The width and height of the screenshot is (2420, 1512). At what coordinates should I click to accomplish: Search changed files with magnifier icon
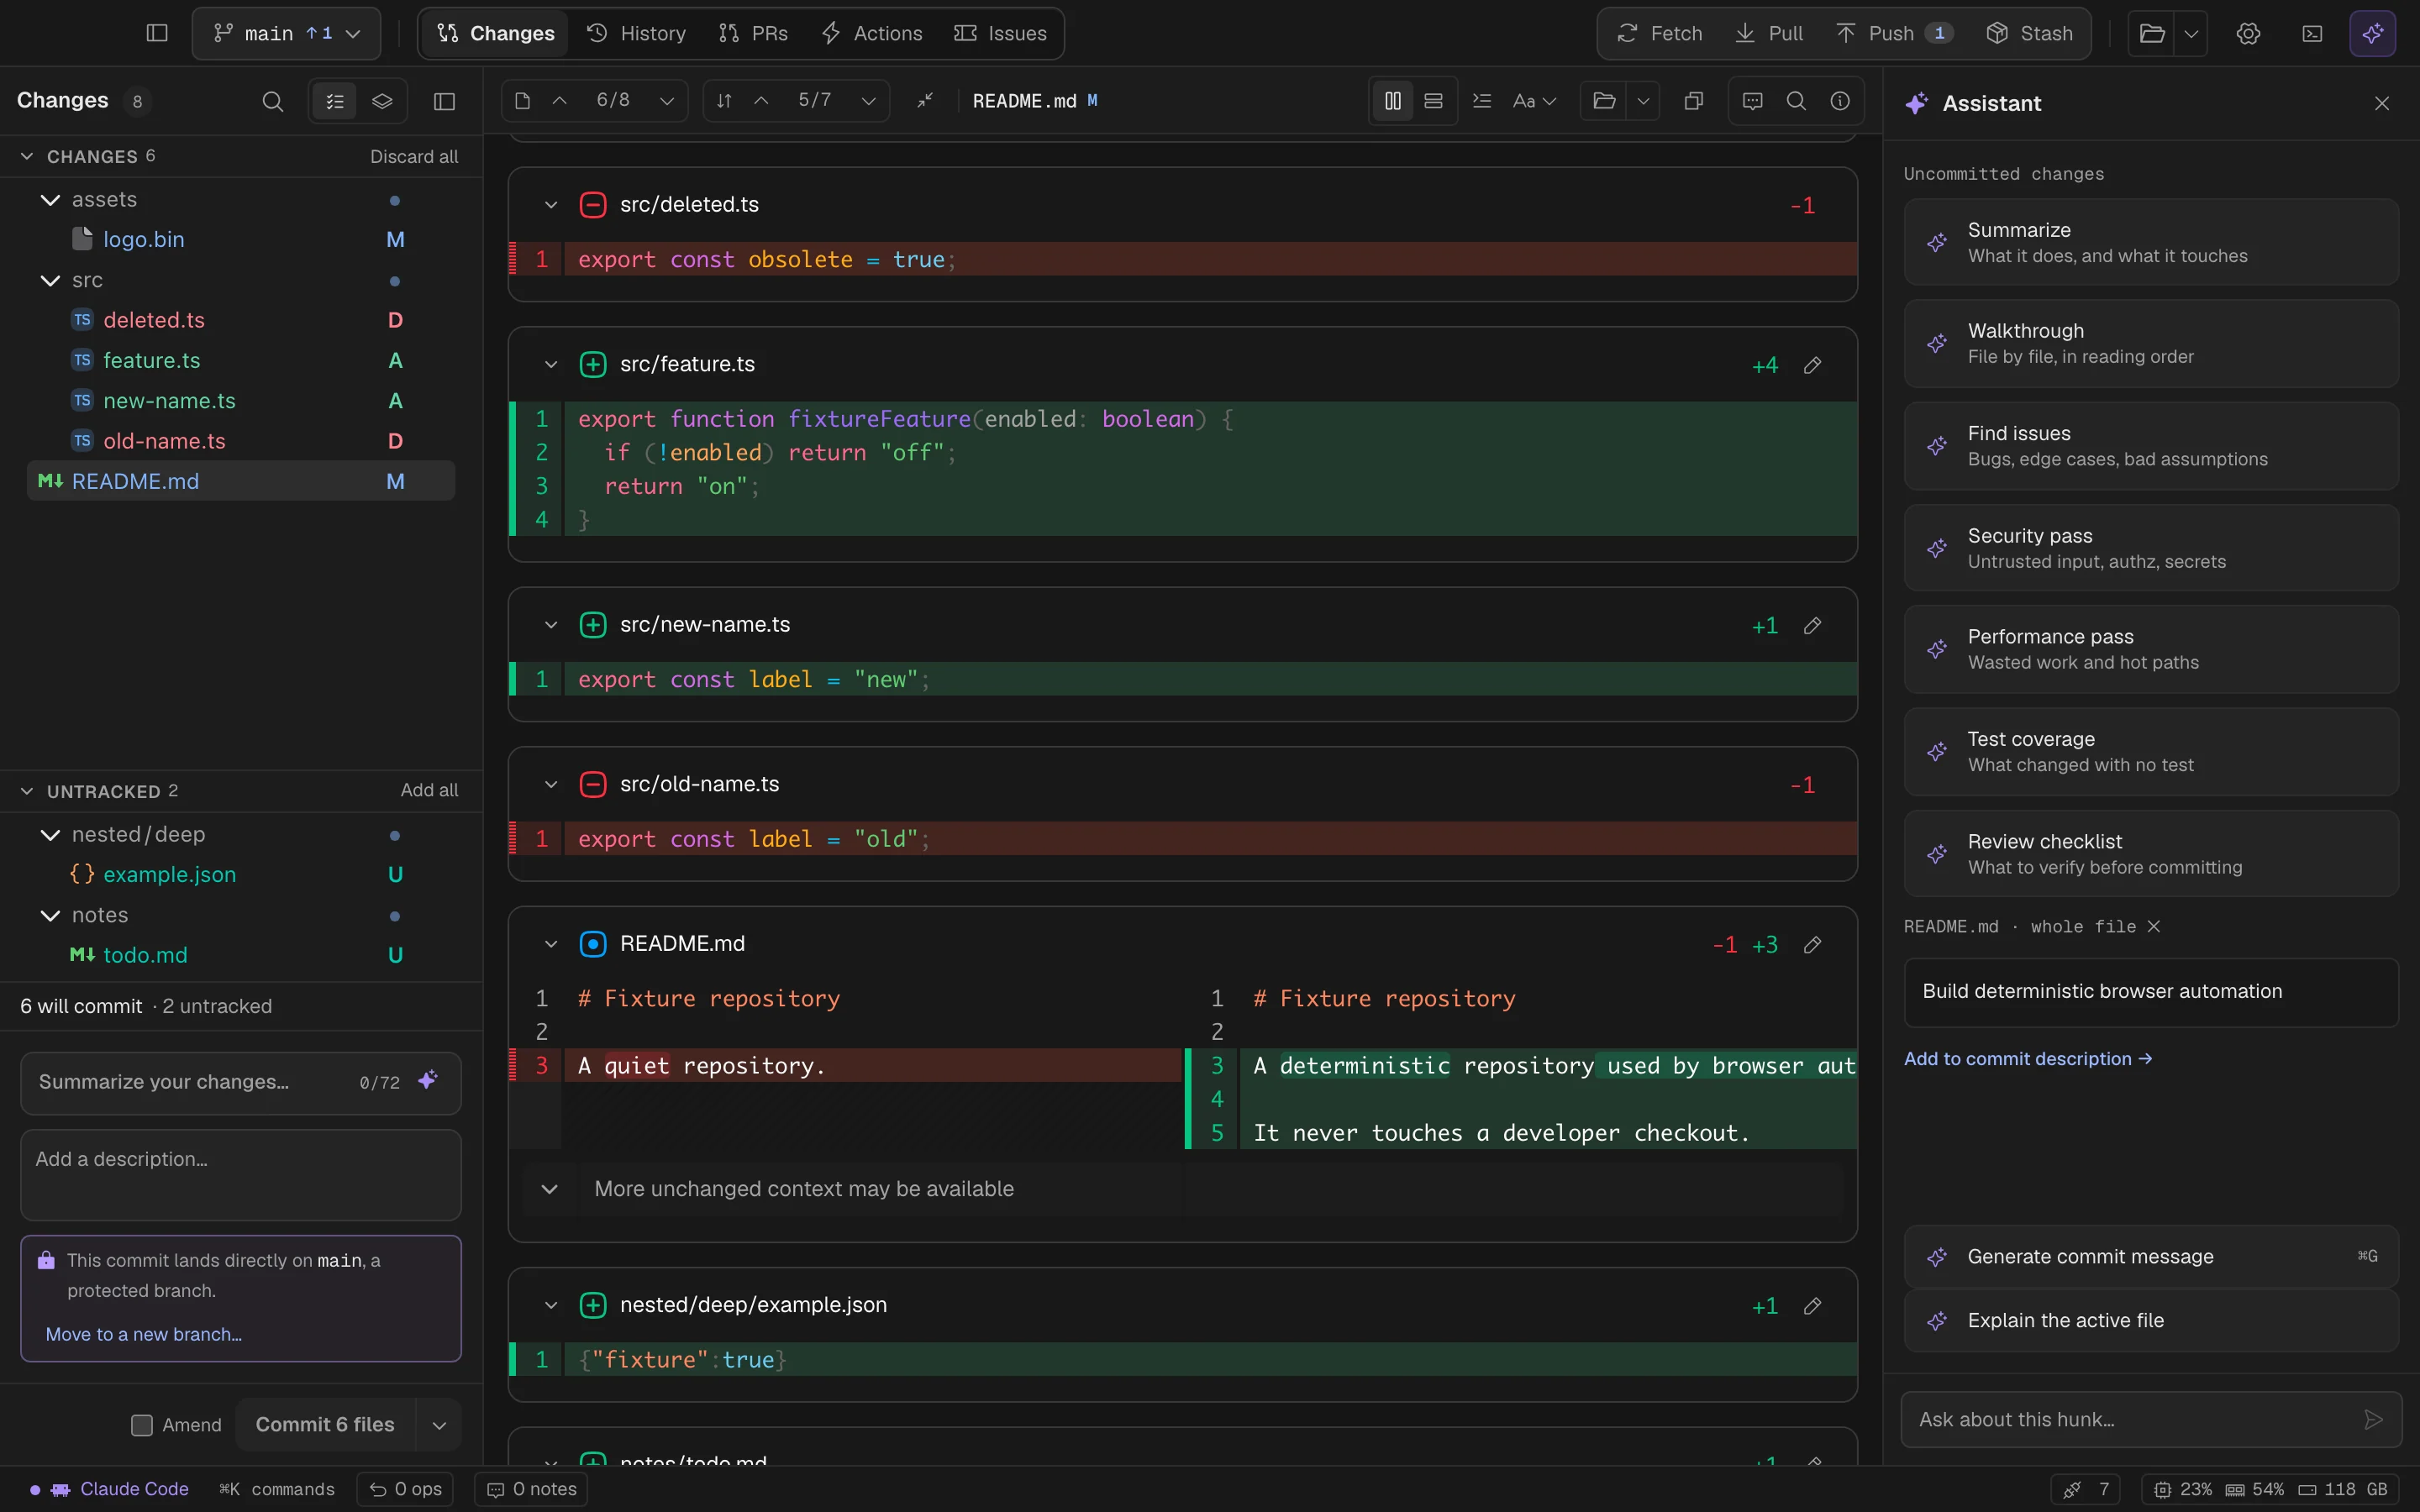tap(272, 101)
